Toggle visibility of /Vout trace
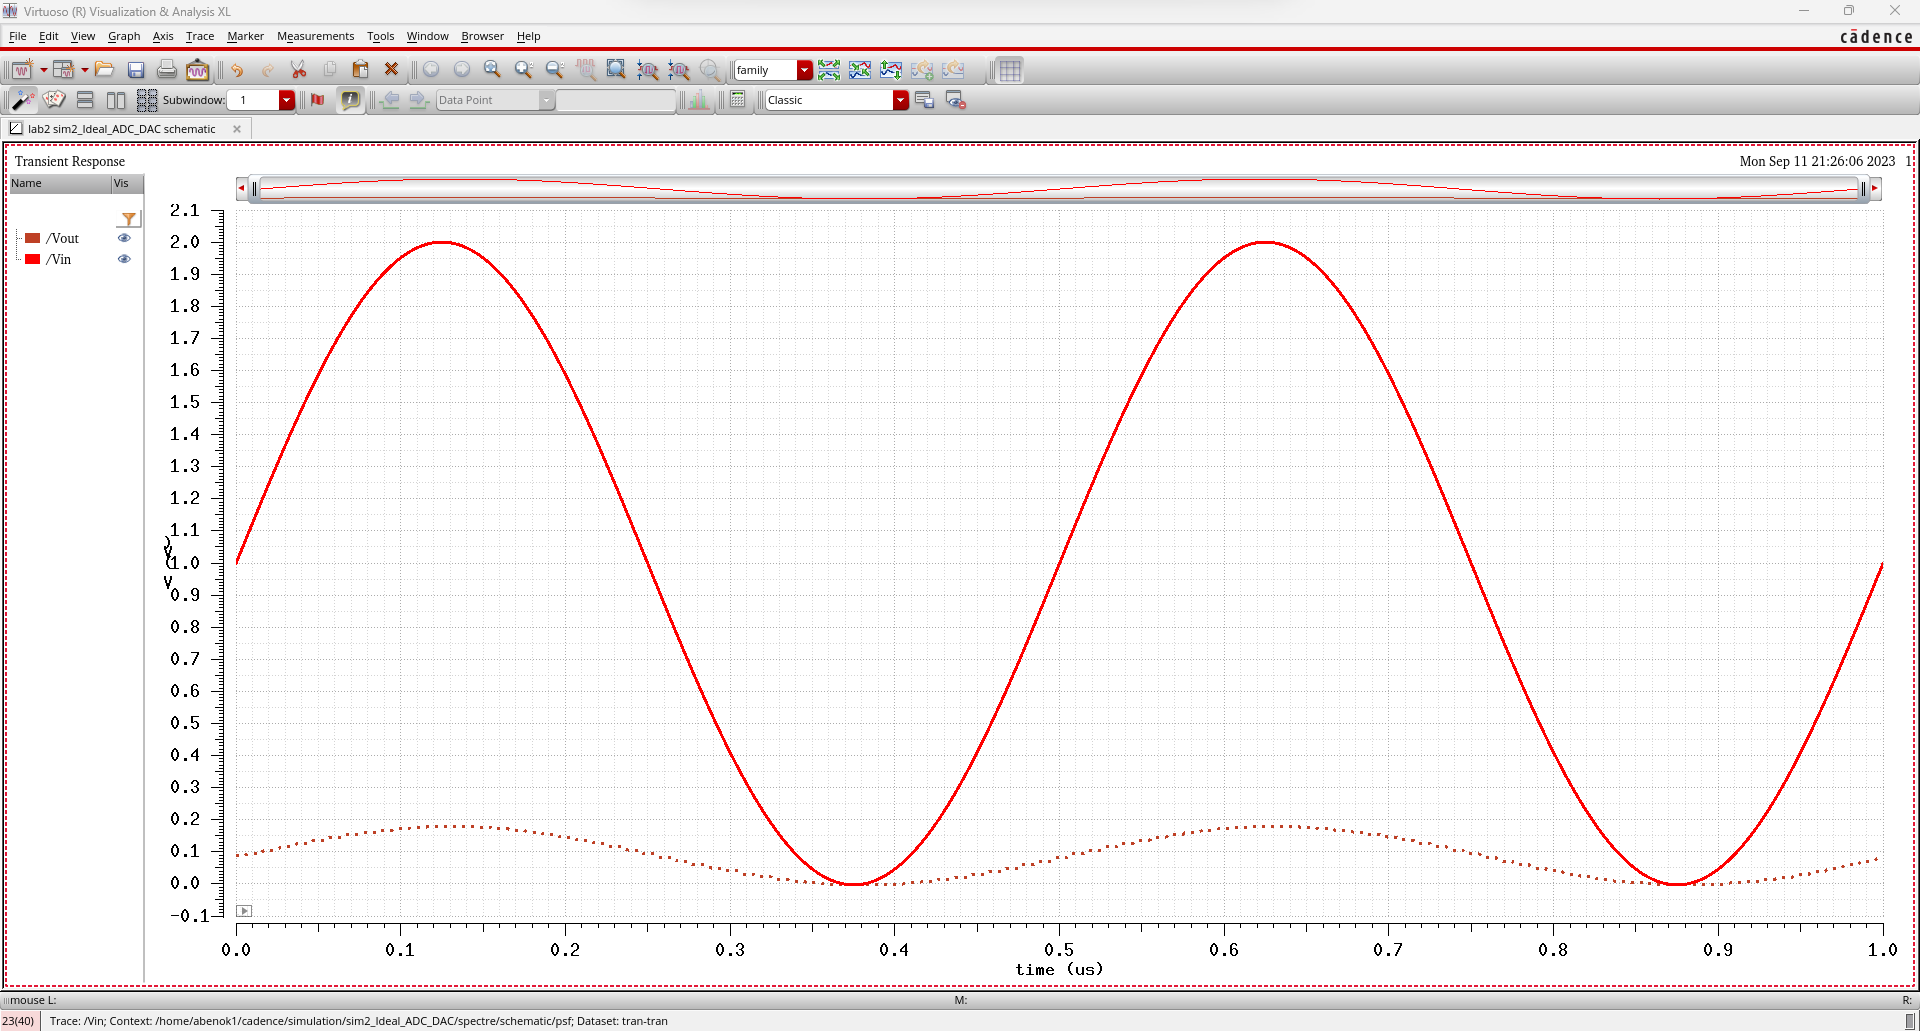Screen dimensions: 1920x1031 (x=124, y=238)
